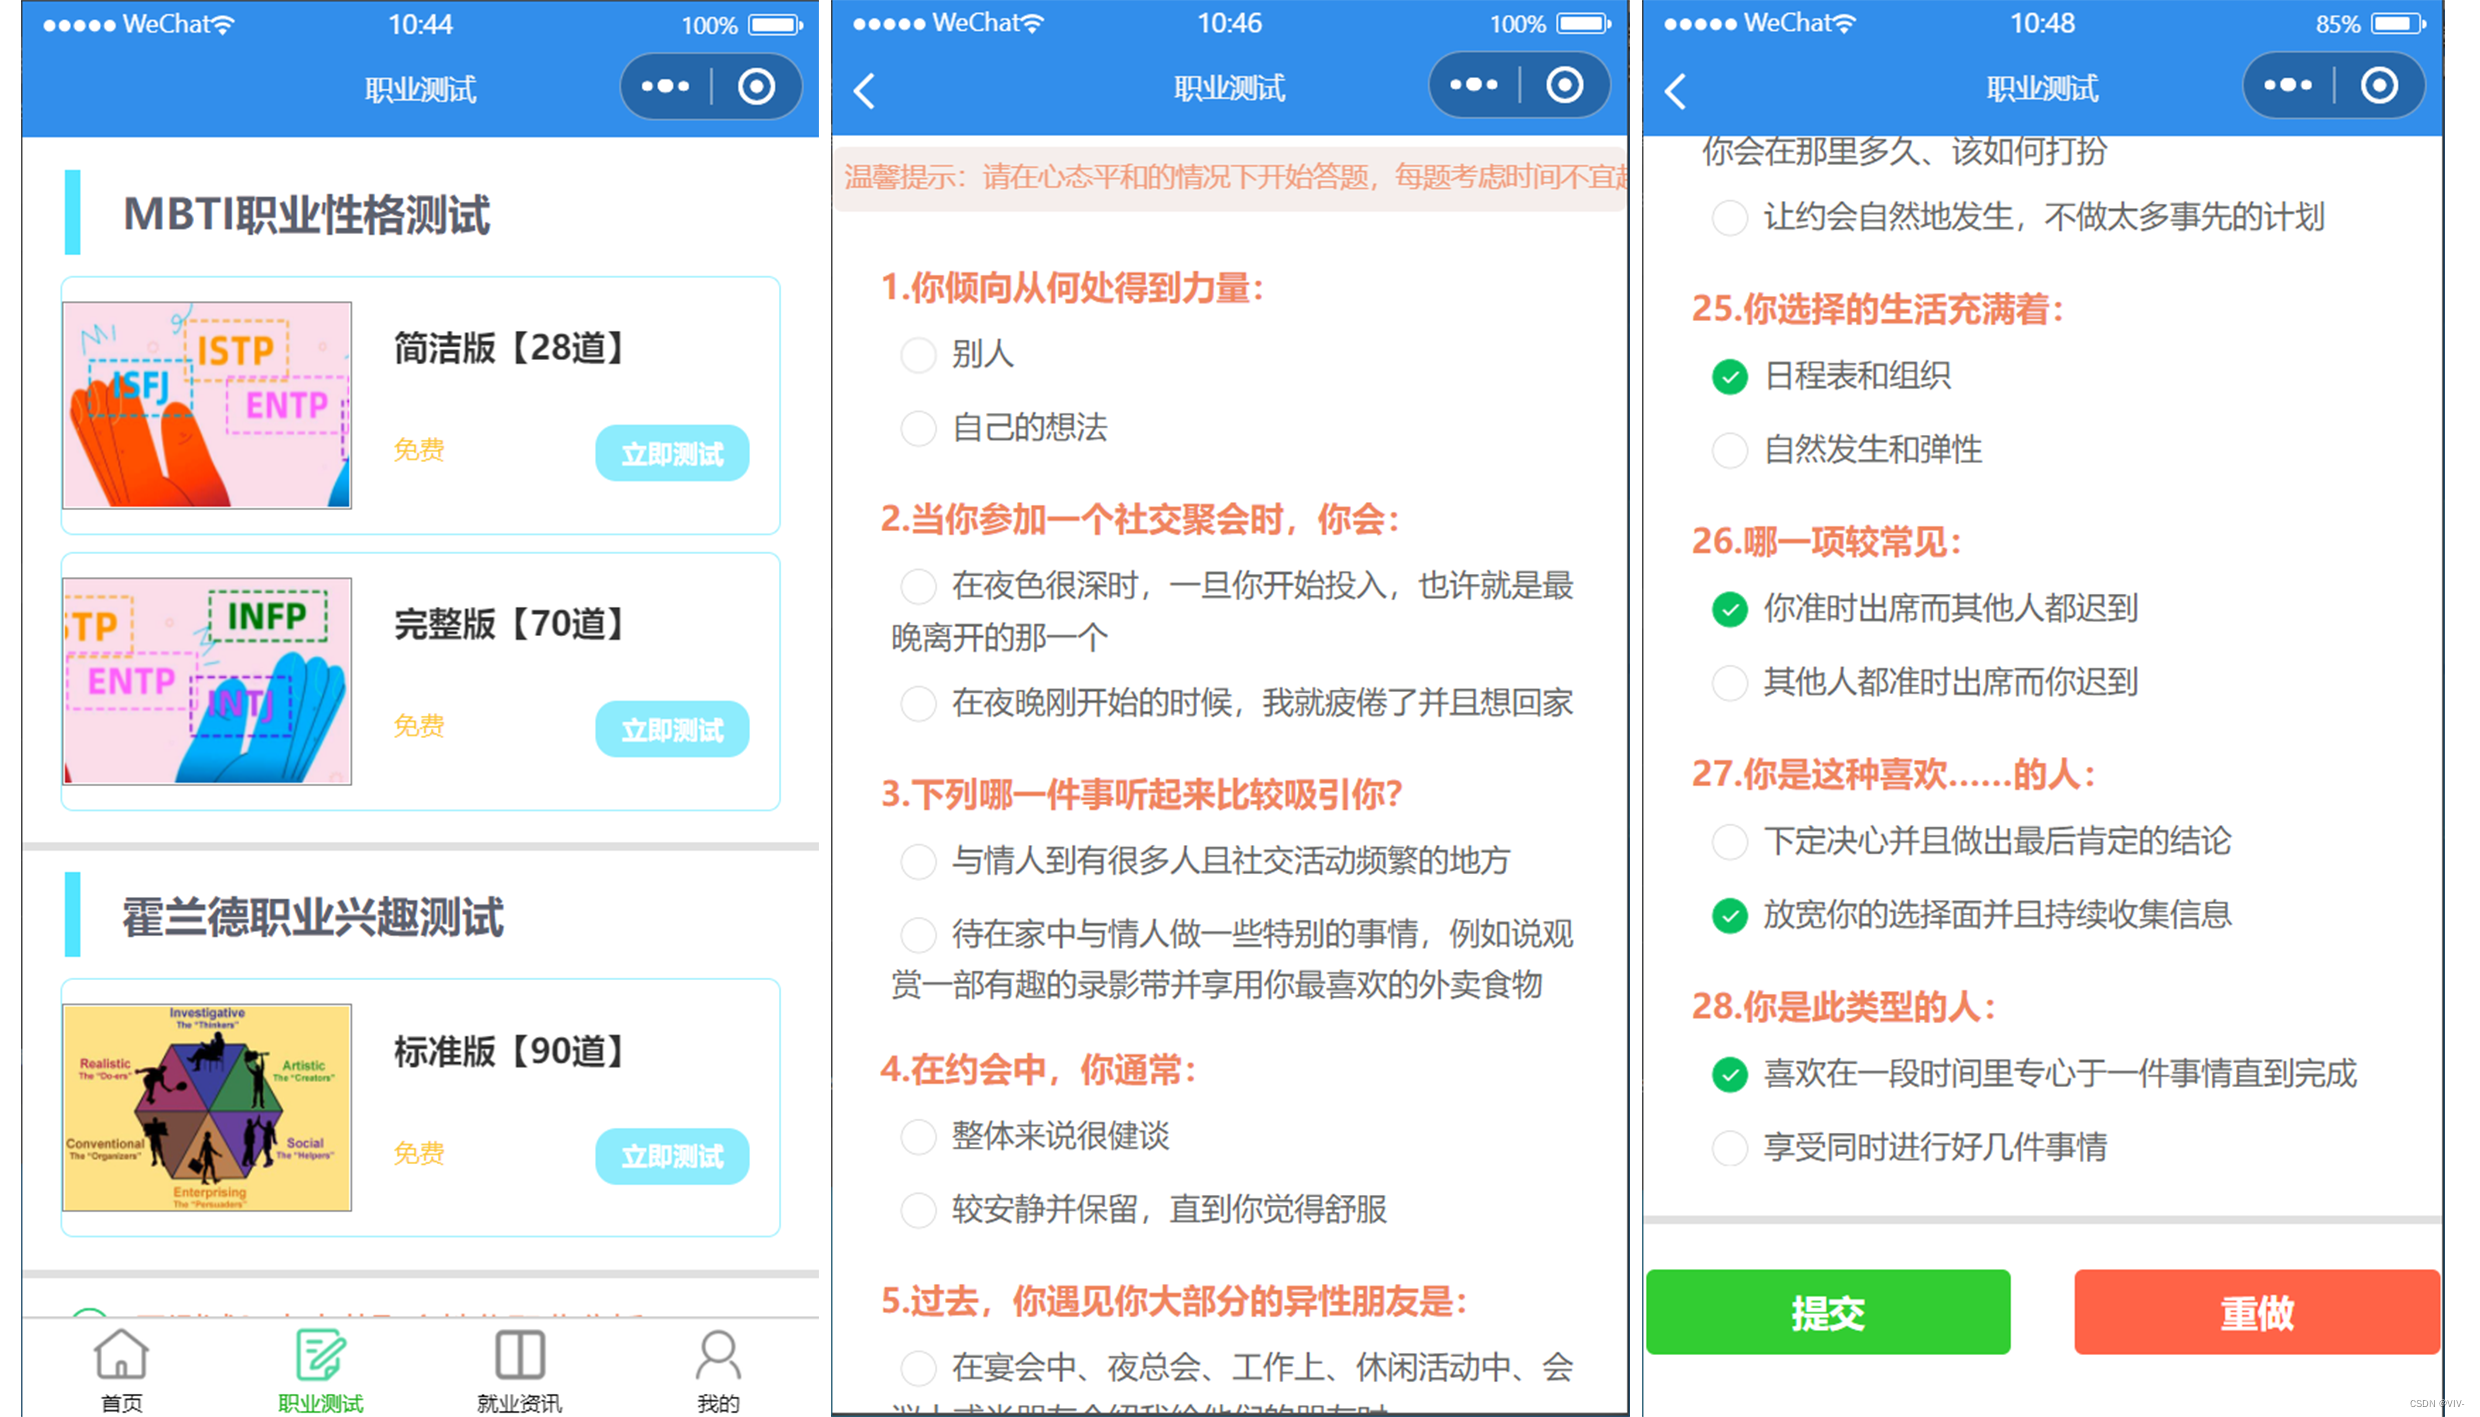Open the 我的 profile icon
The width and height of the screenshot is (2480, 1417).
(x=718, y=1356)
